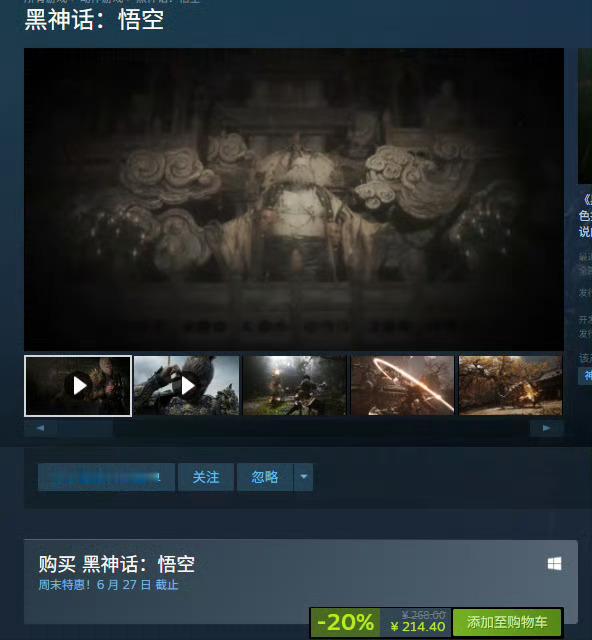The width and height of the screenshot is (592, 640).
Task: Click the -20% discount badge
Action: (x=345, y=622)
